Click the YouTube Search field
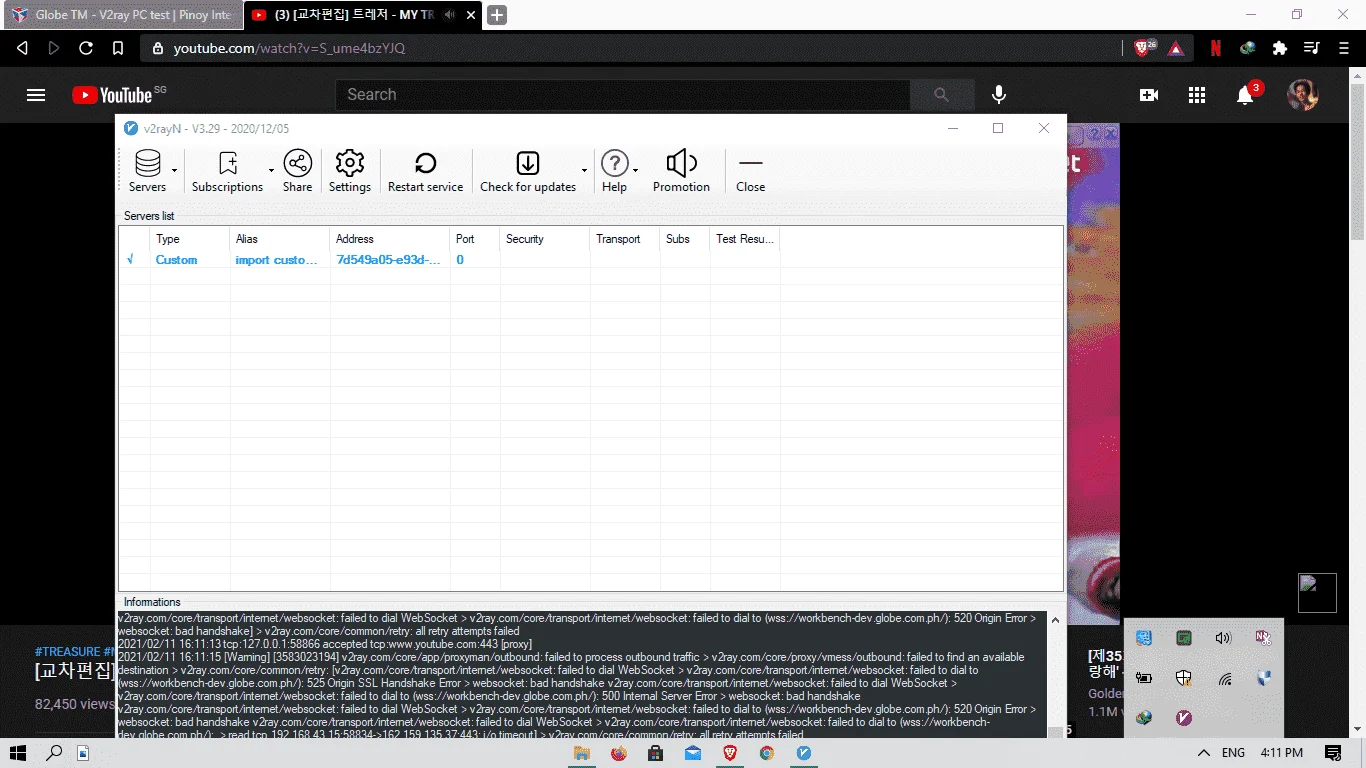This screenshot has height=768, width=1366. tap(622, 95)
